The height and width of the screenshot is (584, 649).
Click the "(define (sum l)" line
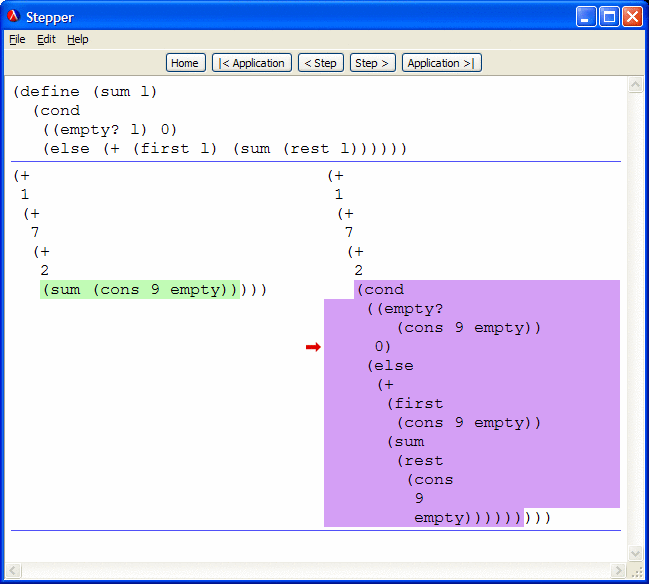85,91
